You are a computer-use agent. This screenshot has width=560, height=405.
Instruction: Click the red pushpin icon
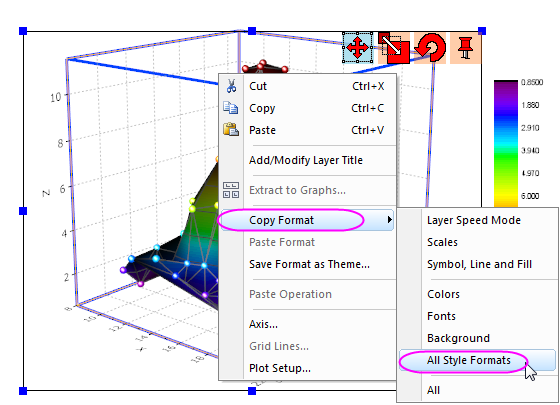click(x=465, y=48)
